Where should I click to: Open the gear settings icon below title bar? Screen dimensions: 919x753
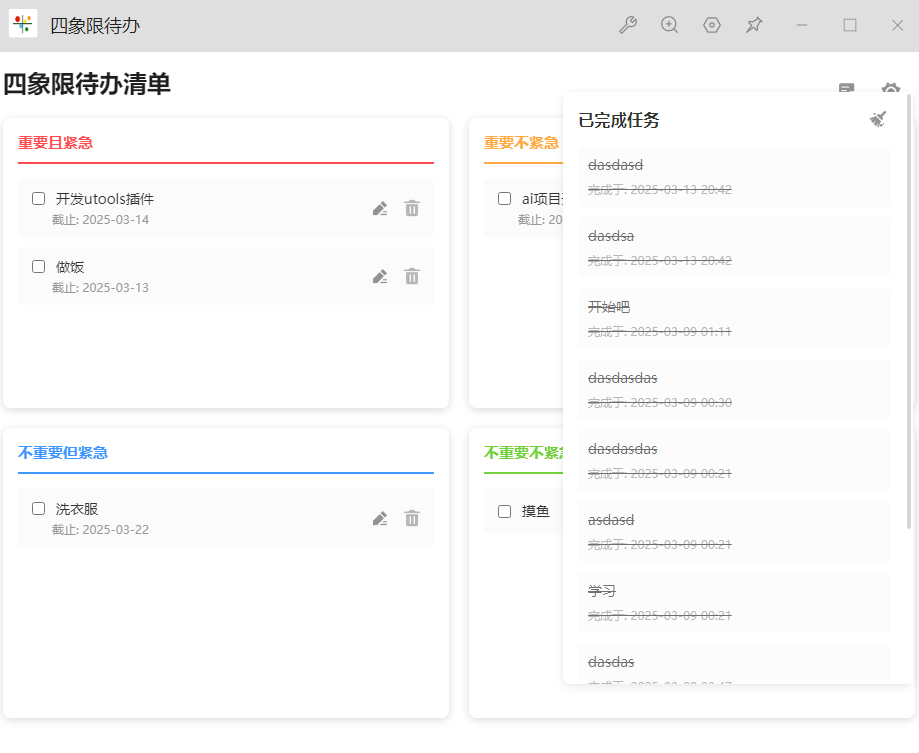click(x=891, y=88)
